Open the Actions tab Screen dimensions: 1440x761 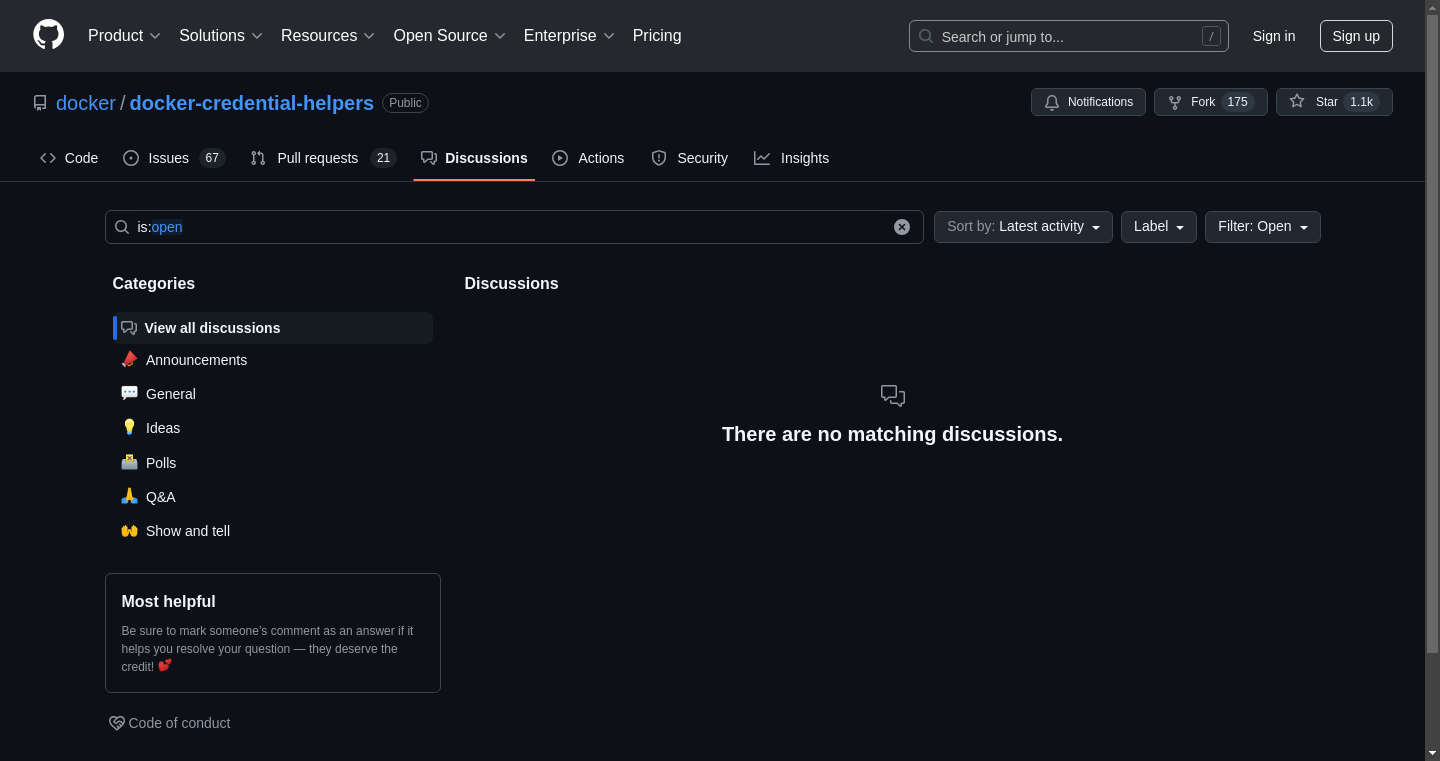click(588, 158)
